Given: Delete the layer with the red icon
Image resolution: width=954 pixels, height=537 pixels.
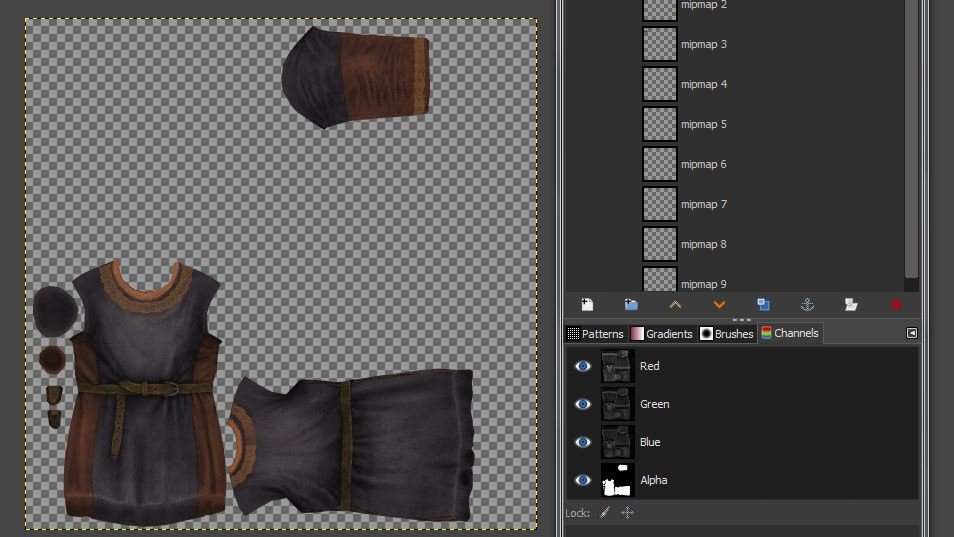Looking at the screenshot, I should pyautogui.click(x=896, y=305).
